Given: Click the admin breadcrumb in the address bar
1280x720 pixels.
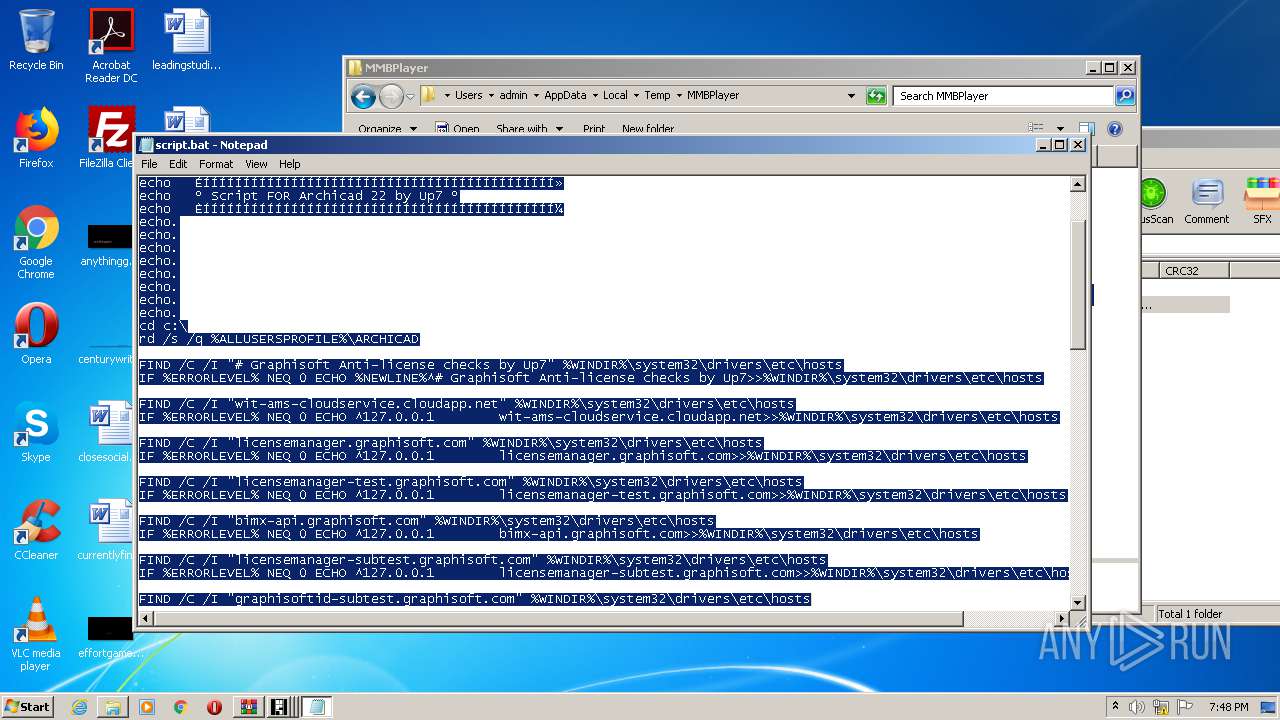Looking at the screenshot, I should [513, 95].
